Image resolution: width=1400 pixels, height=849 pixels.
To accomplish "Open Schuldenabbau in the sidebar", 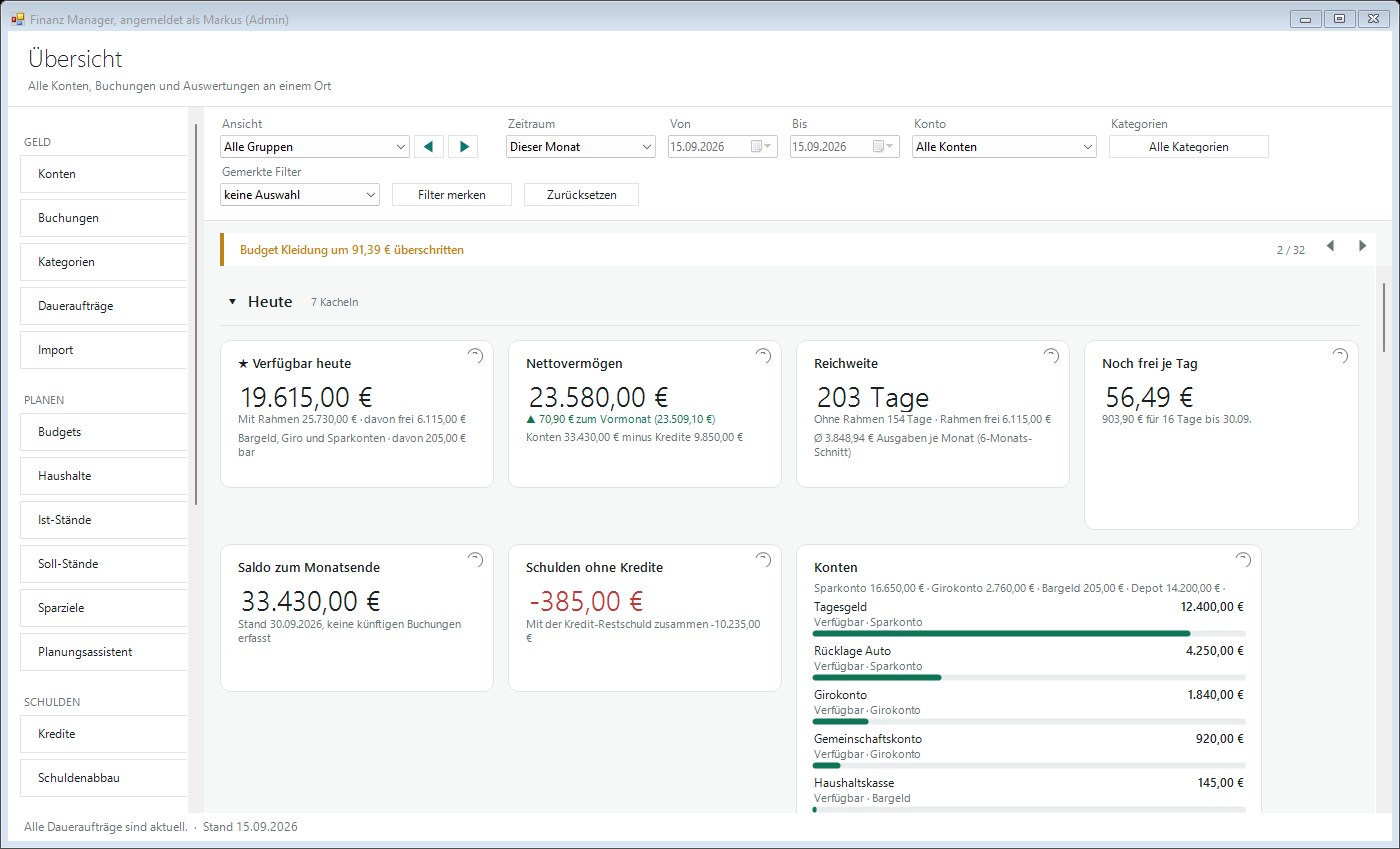I will pyautogui.click(x=103, y=778).
